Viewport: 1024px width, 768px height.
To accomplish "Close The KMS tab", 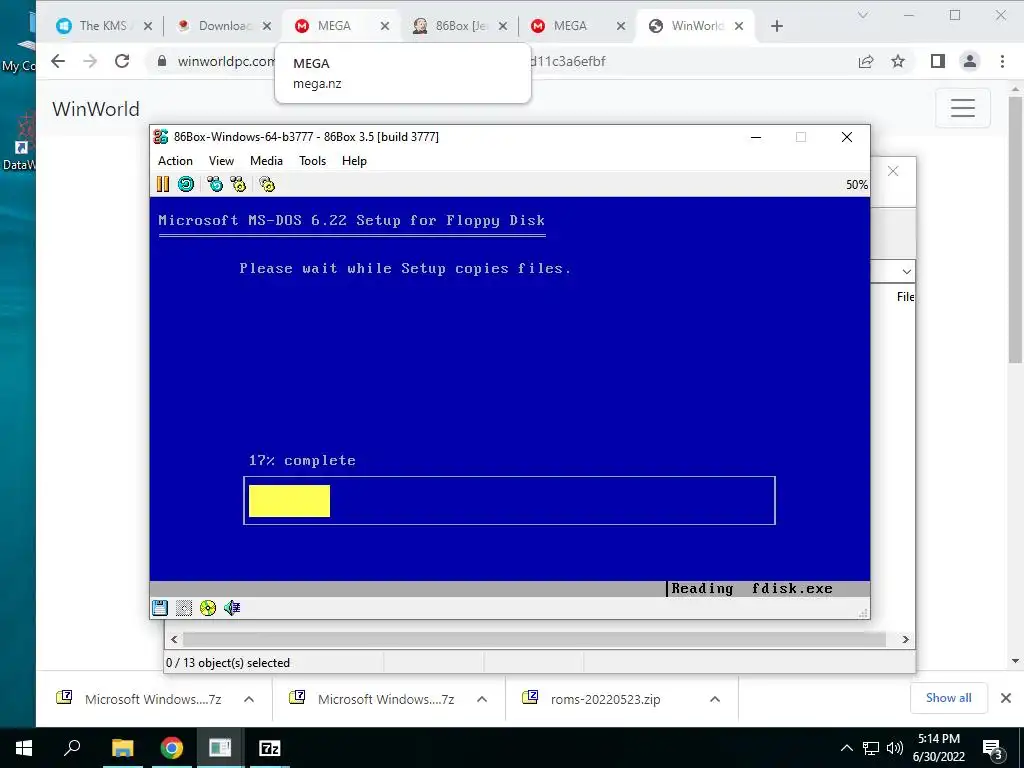I will pos(148,26).
